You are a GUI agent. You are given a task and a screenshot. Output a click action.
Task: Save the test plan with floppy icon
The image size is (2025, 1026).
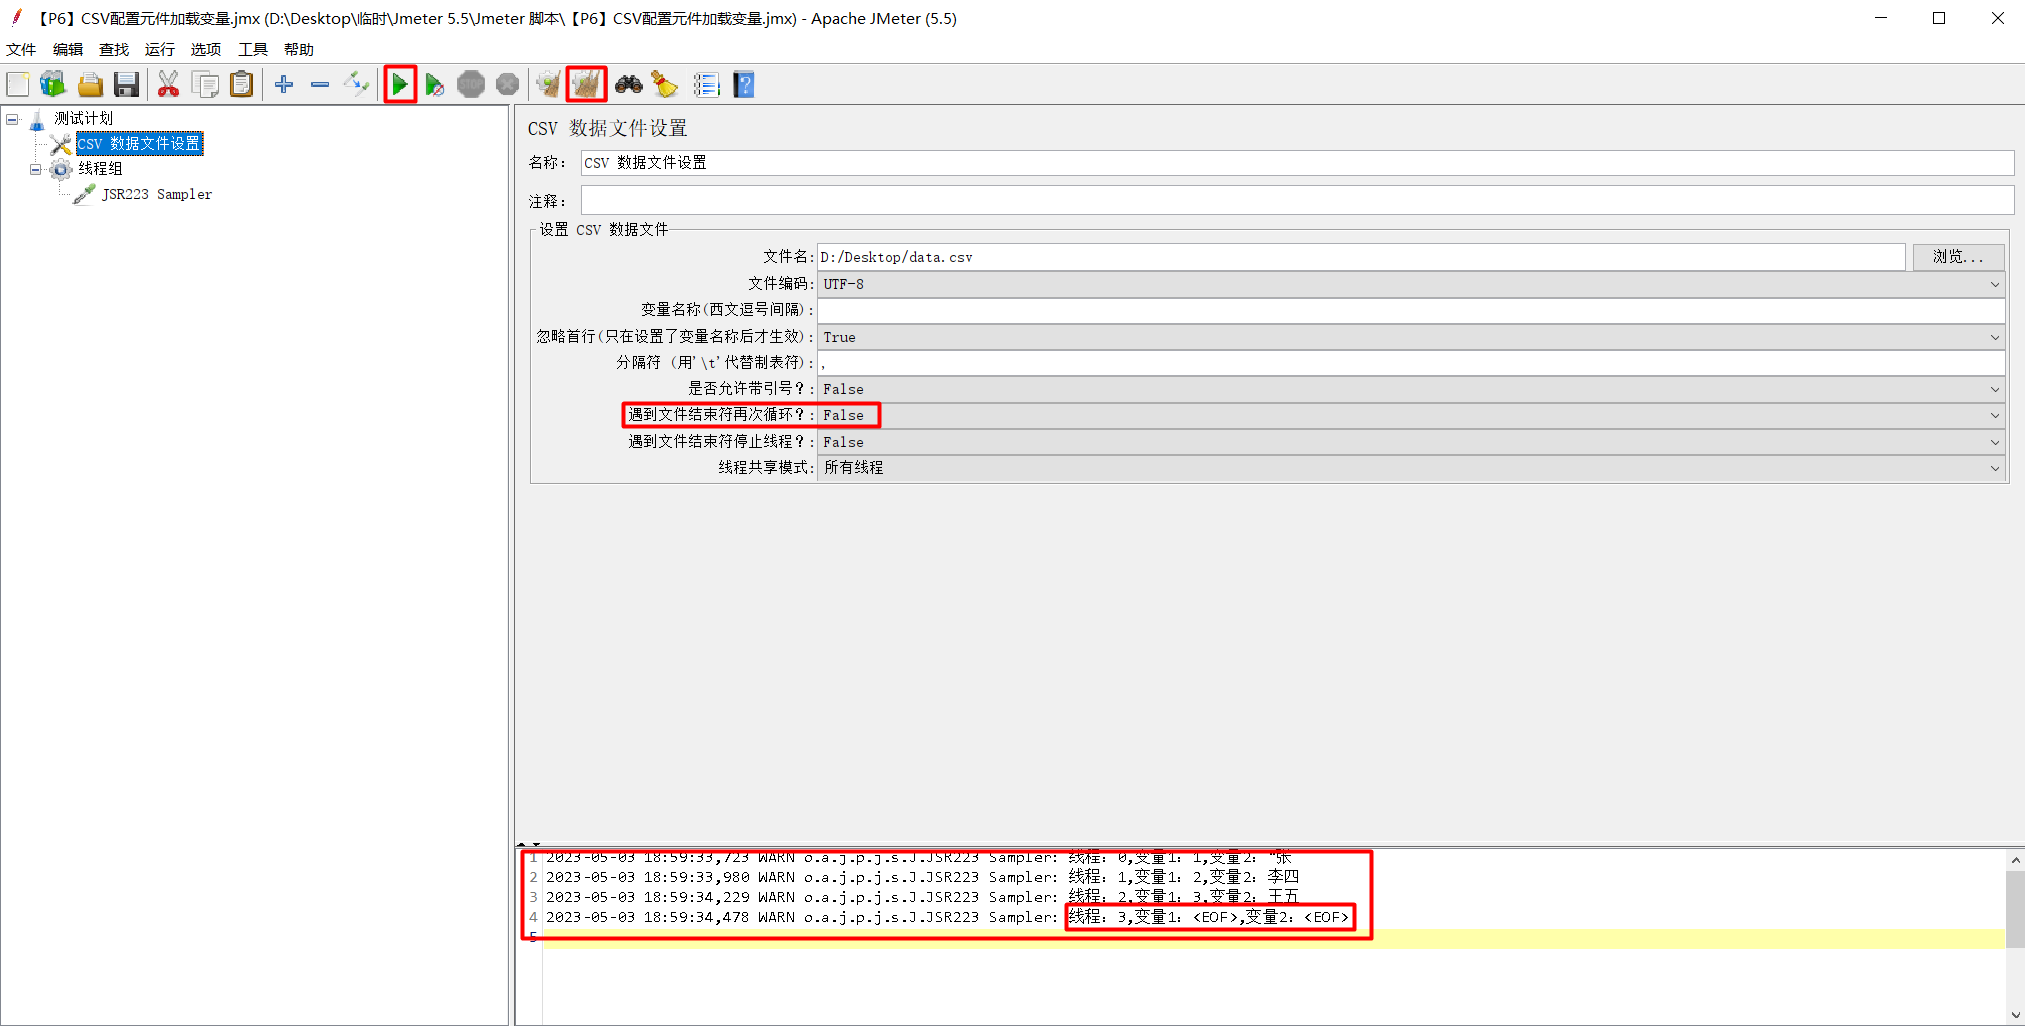(126, 85)
